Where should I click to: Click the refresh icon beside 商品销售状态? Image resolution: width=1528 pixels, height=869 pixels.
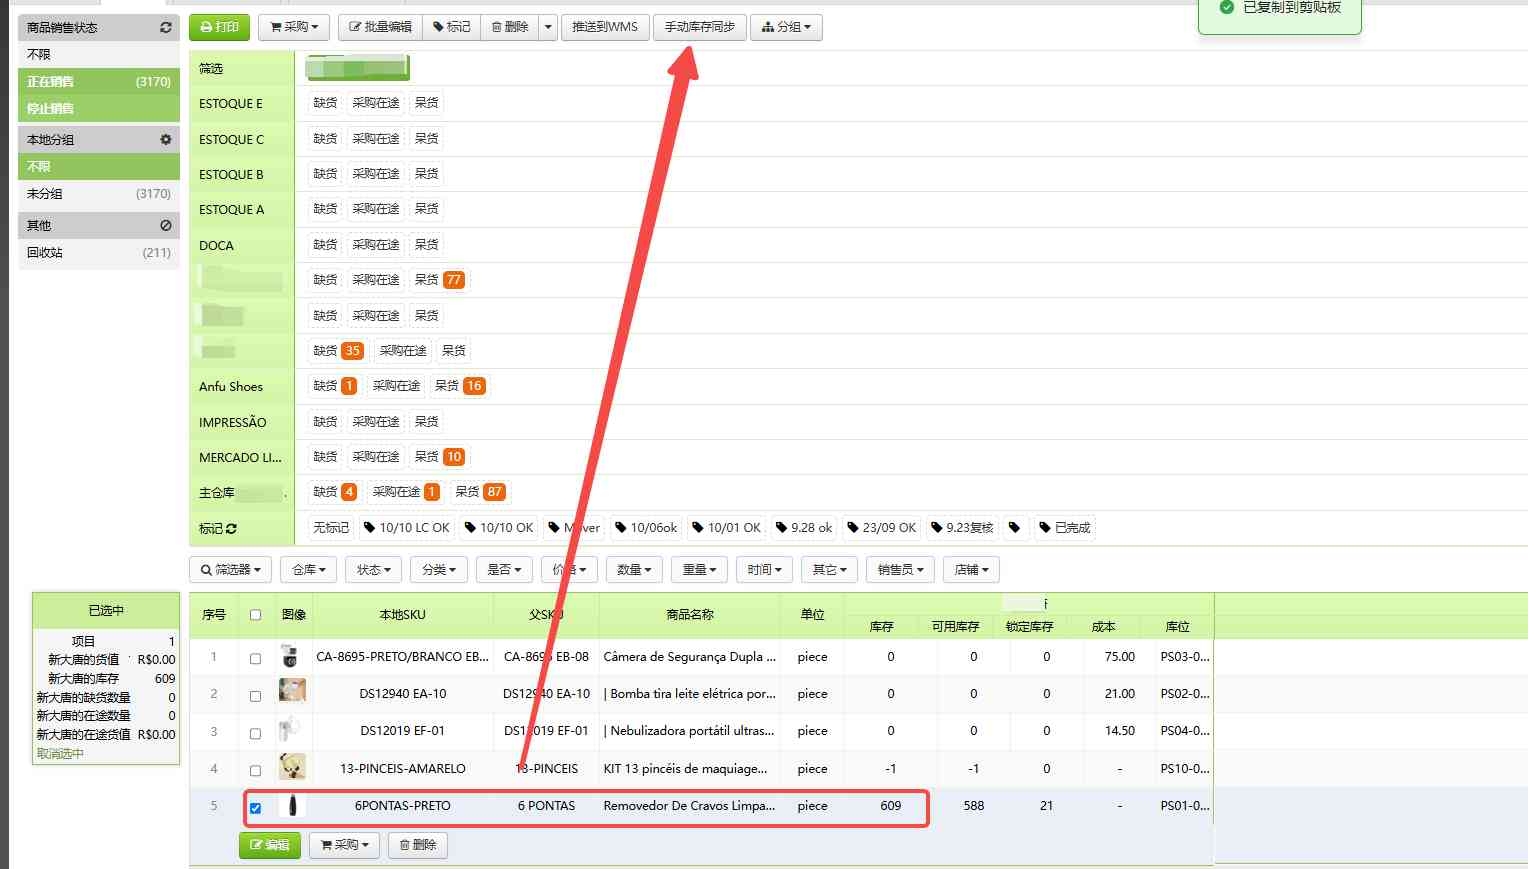[166, 28]
